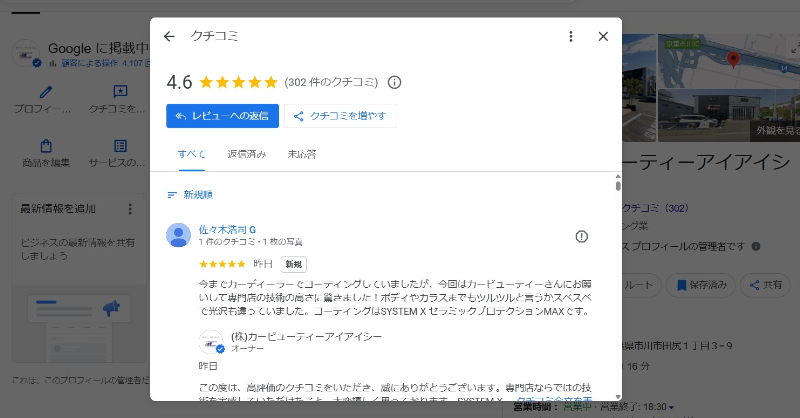Click the クチコミを… review icon in background panel
Image resolution: width=800 pixels, height=418 pixels.
click(x=120, y=92)
